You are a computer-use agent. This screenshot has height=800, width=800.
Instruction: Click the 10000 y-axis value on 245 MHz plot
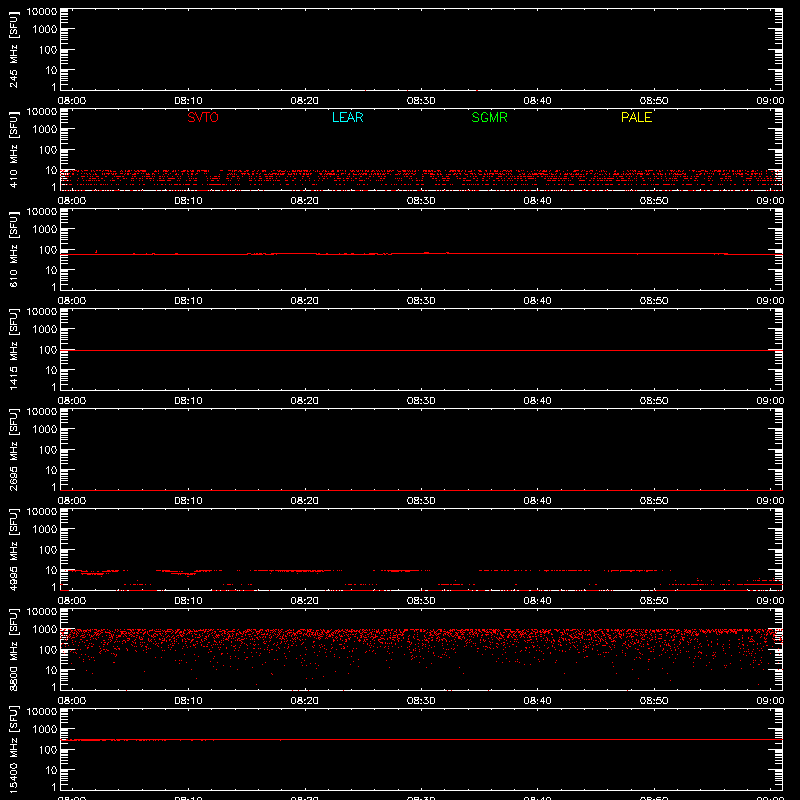tap(42, 12)
